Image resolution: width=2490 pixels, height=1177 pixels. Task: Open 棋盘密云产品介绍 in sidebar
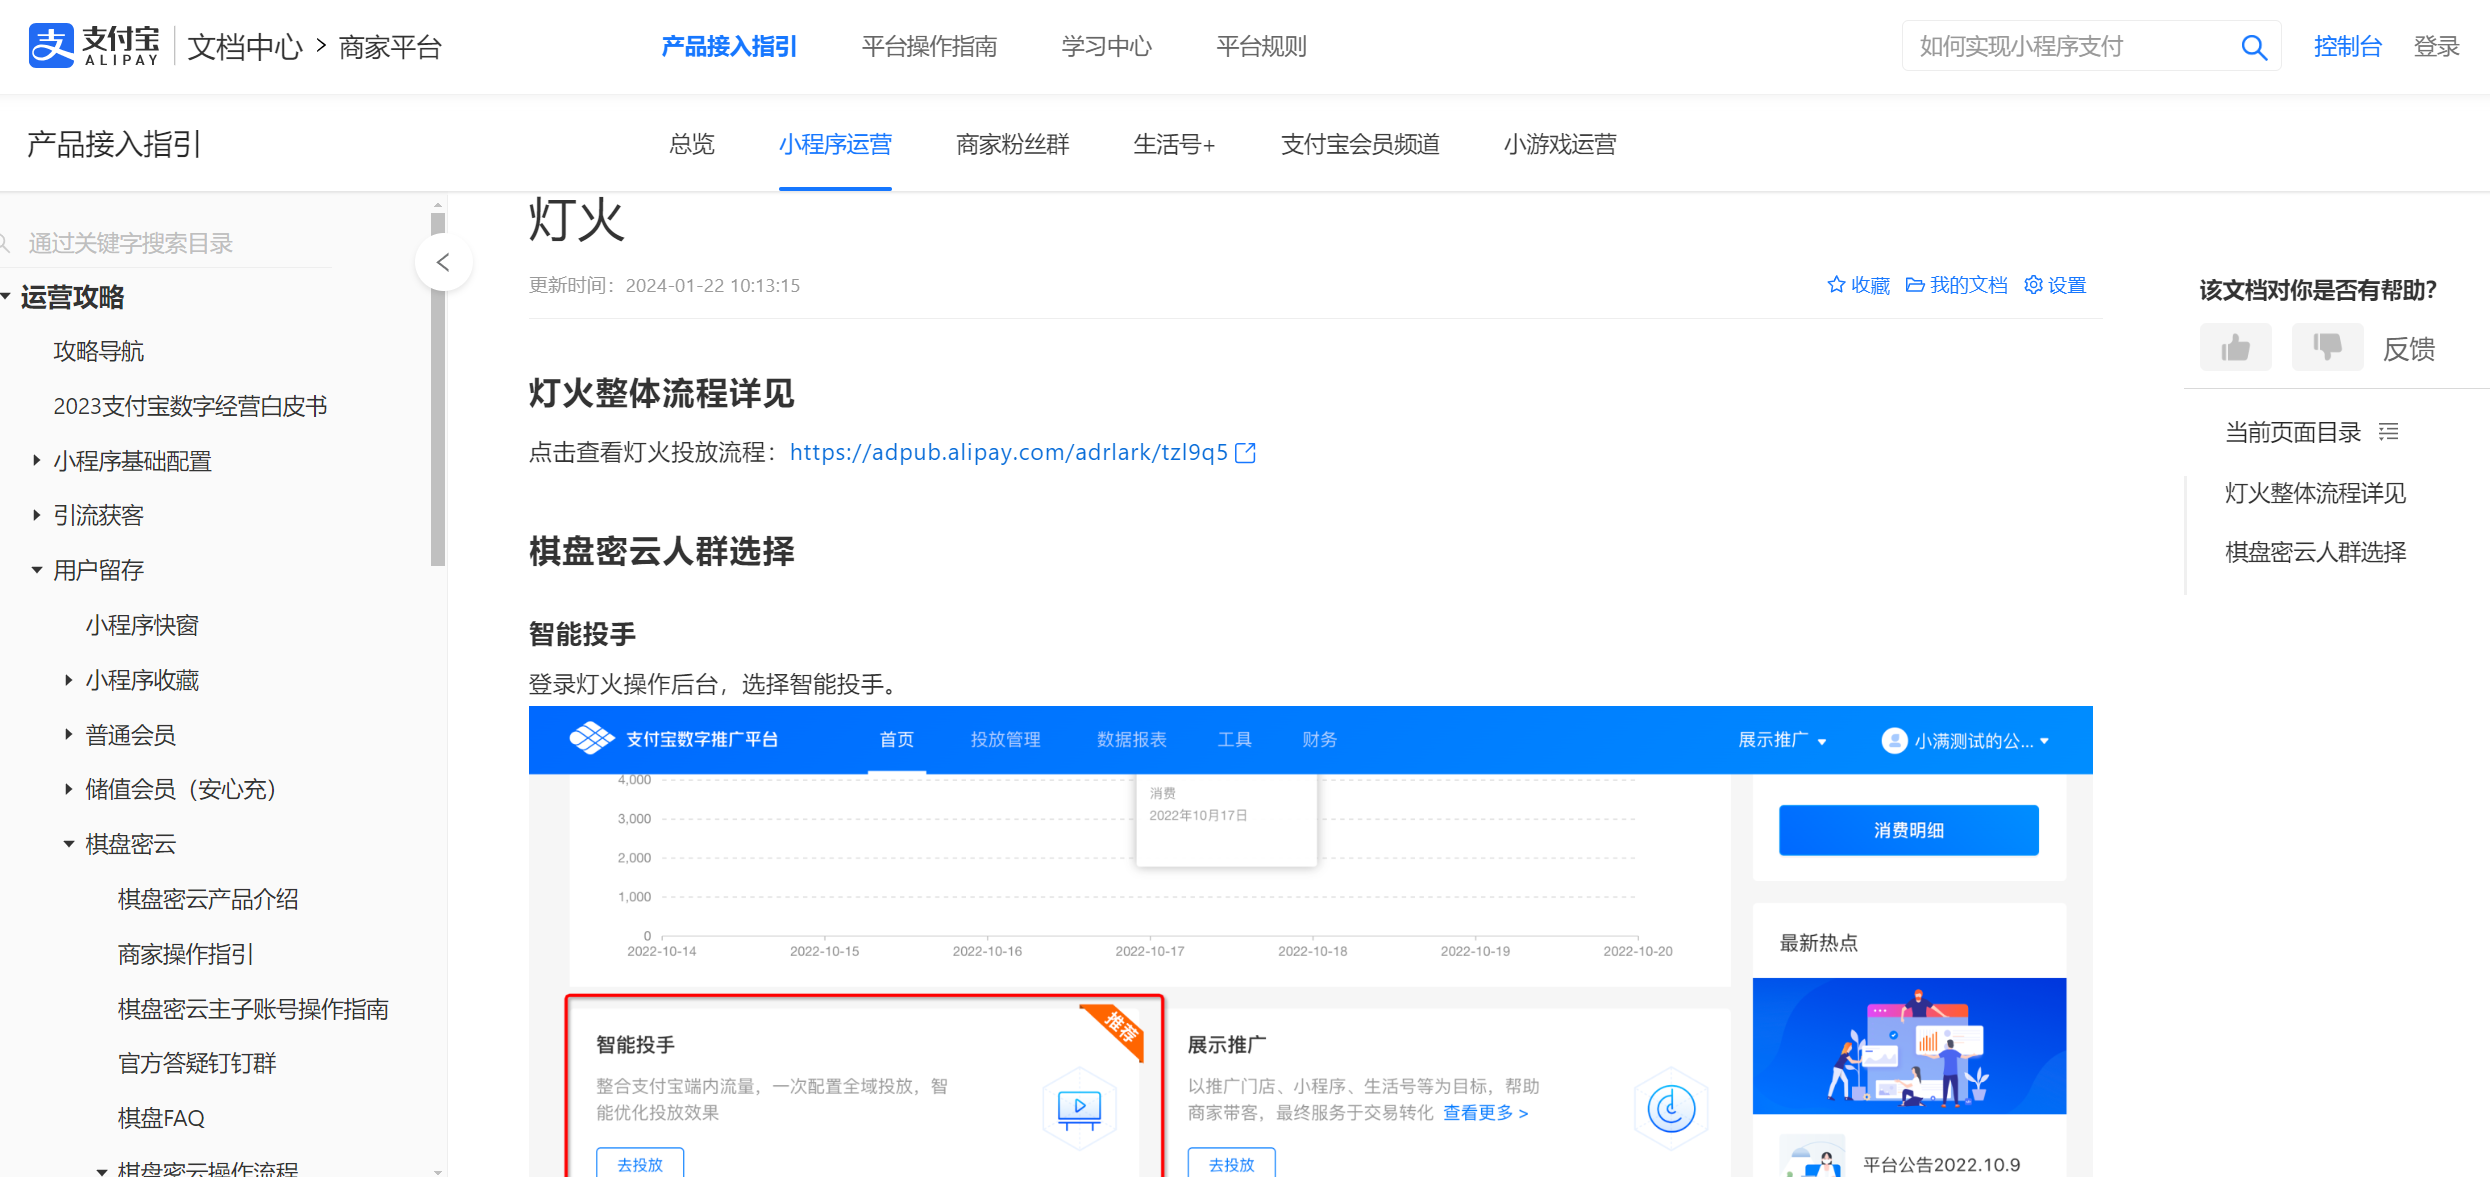pyautogui.click(x=208, y=899)
